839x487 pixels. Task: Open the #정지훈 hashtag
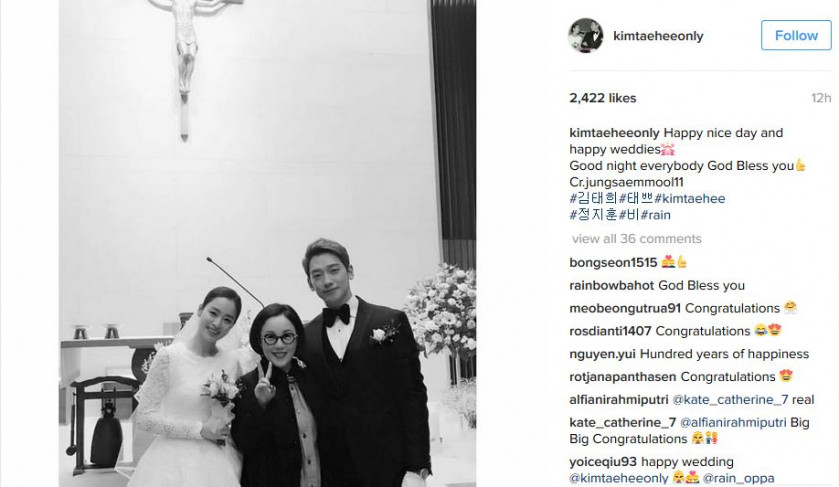point(594,215)
